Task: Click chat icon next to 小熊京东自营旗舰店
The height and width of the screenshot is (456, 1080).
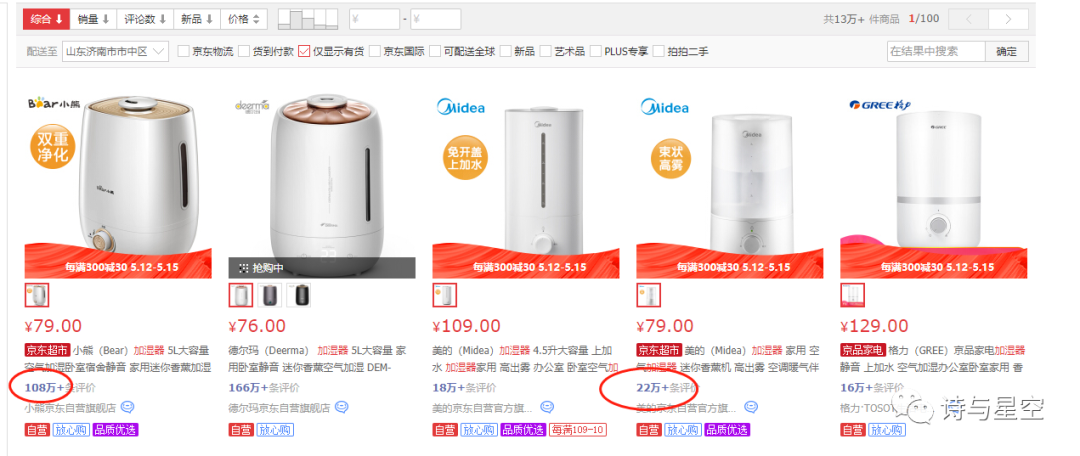Action: point(127,407)
